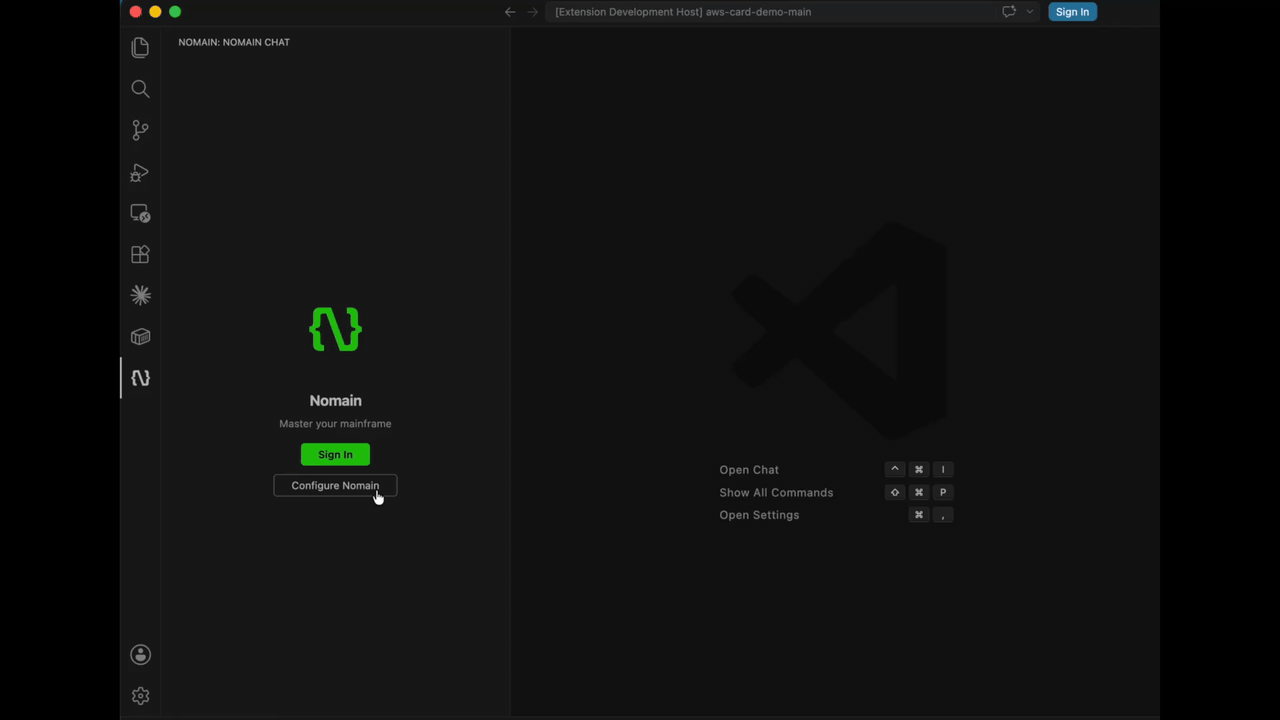
Task: Open the Manage gear icon
Action: pos(140,696)
